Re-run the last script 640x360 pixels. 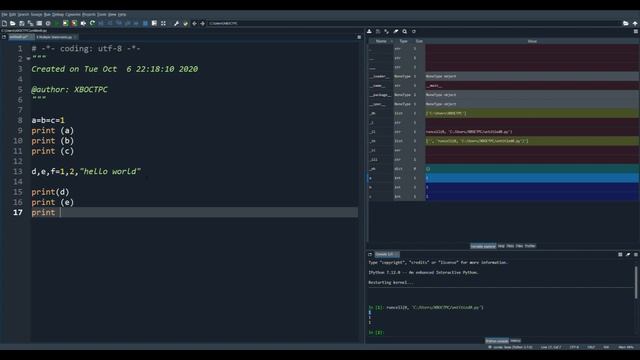[x=92, y=23]
